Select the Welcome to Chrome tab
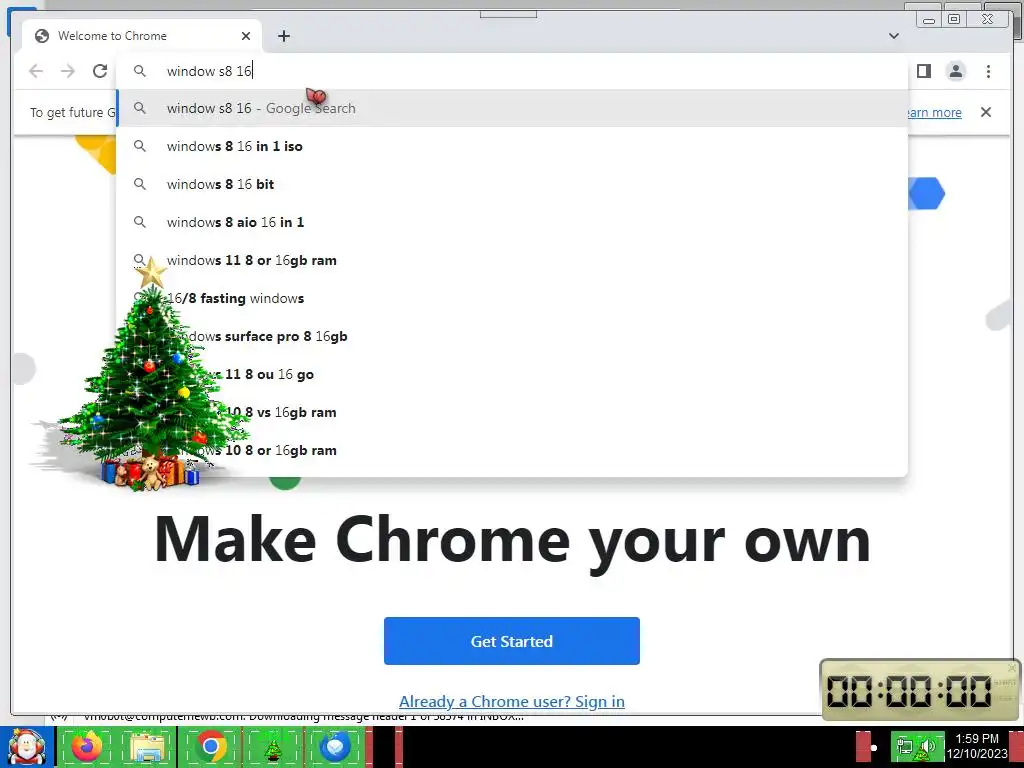This screenshot has height=768, width=1024. [142, 36]
